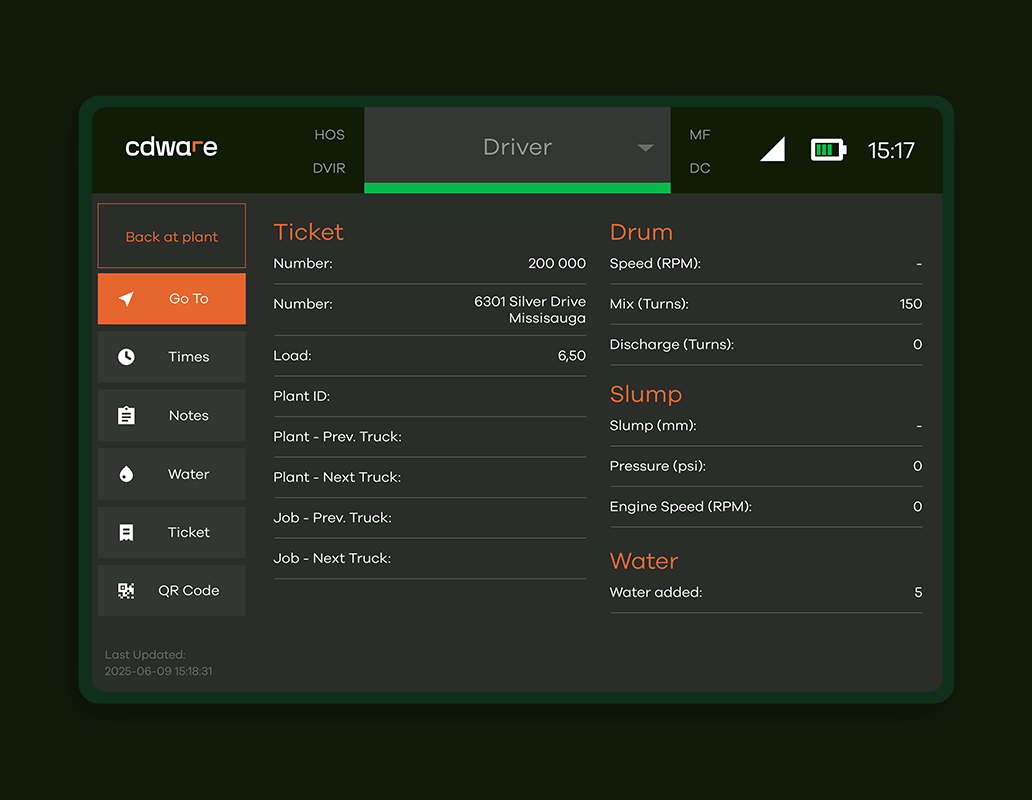Viewport: 1032px width, 800px height.
Task: Click the Water added value 5
Action: [918, 592]
